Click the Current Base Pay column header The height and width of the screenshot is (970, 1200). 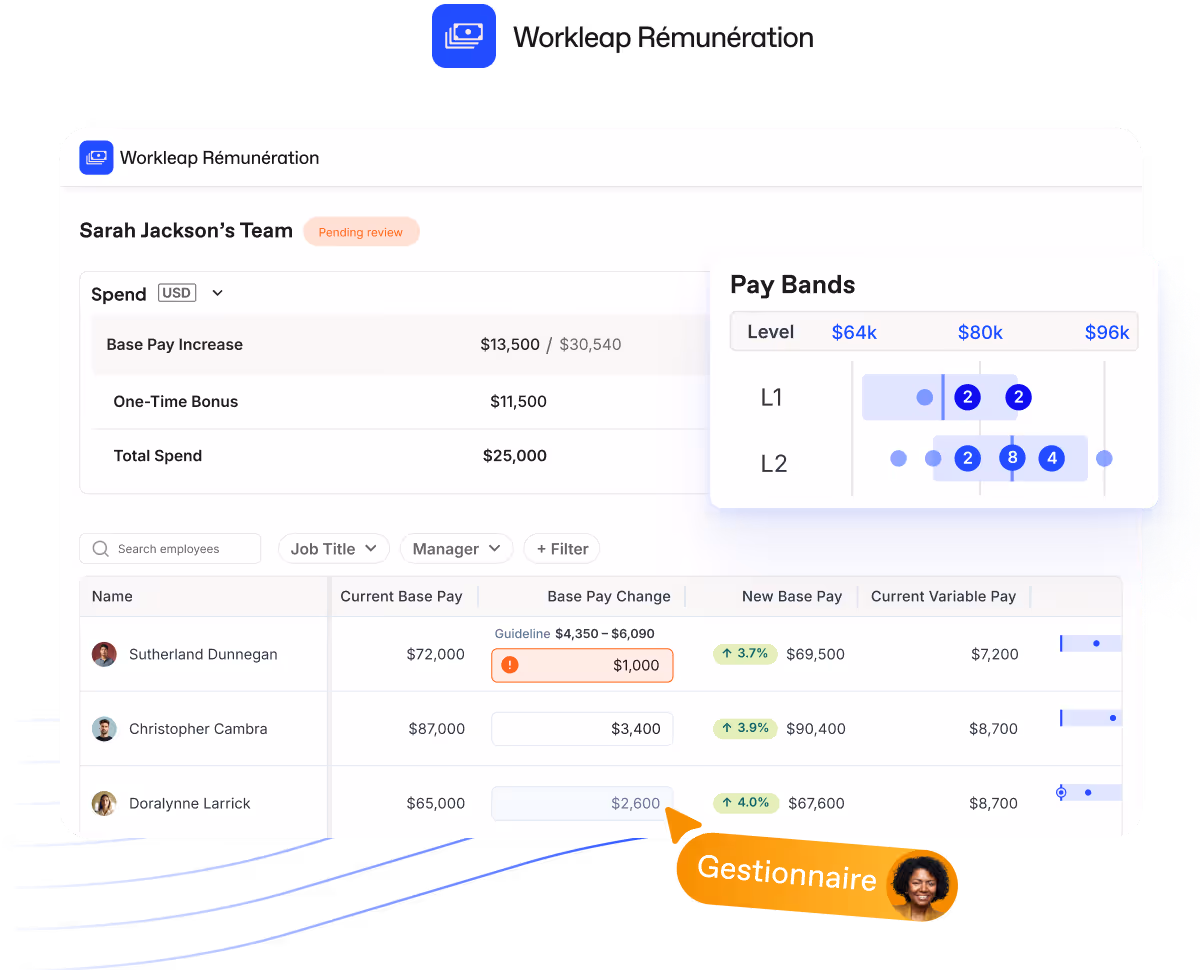[401, 596]
